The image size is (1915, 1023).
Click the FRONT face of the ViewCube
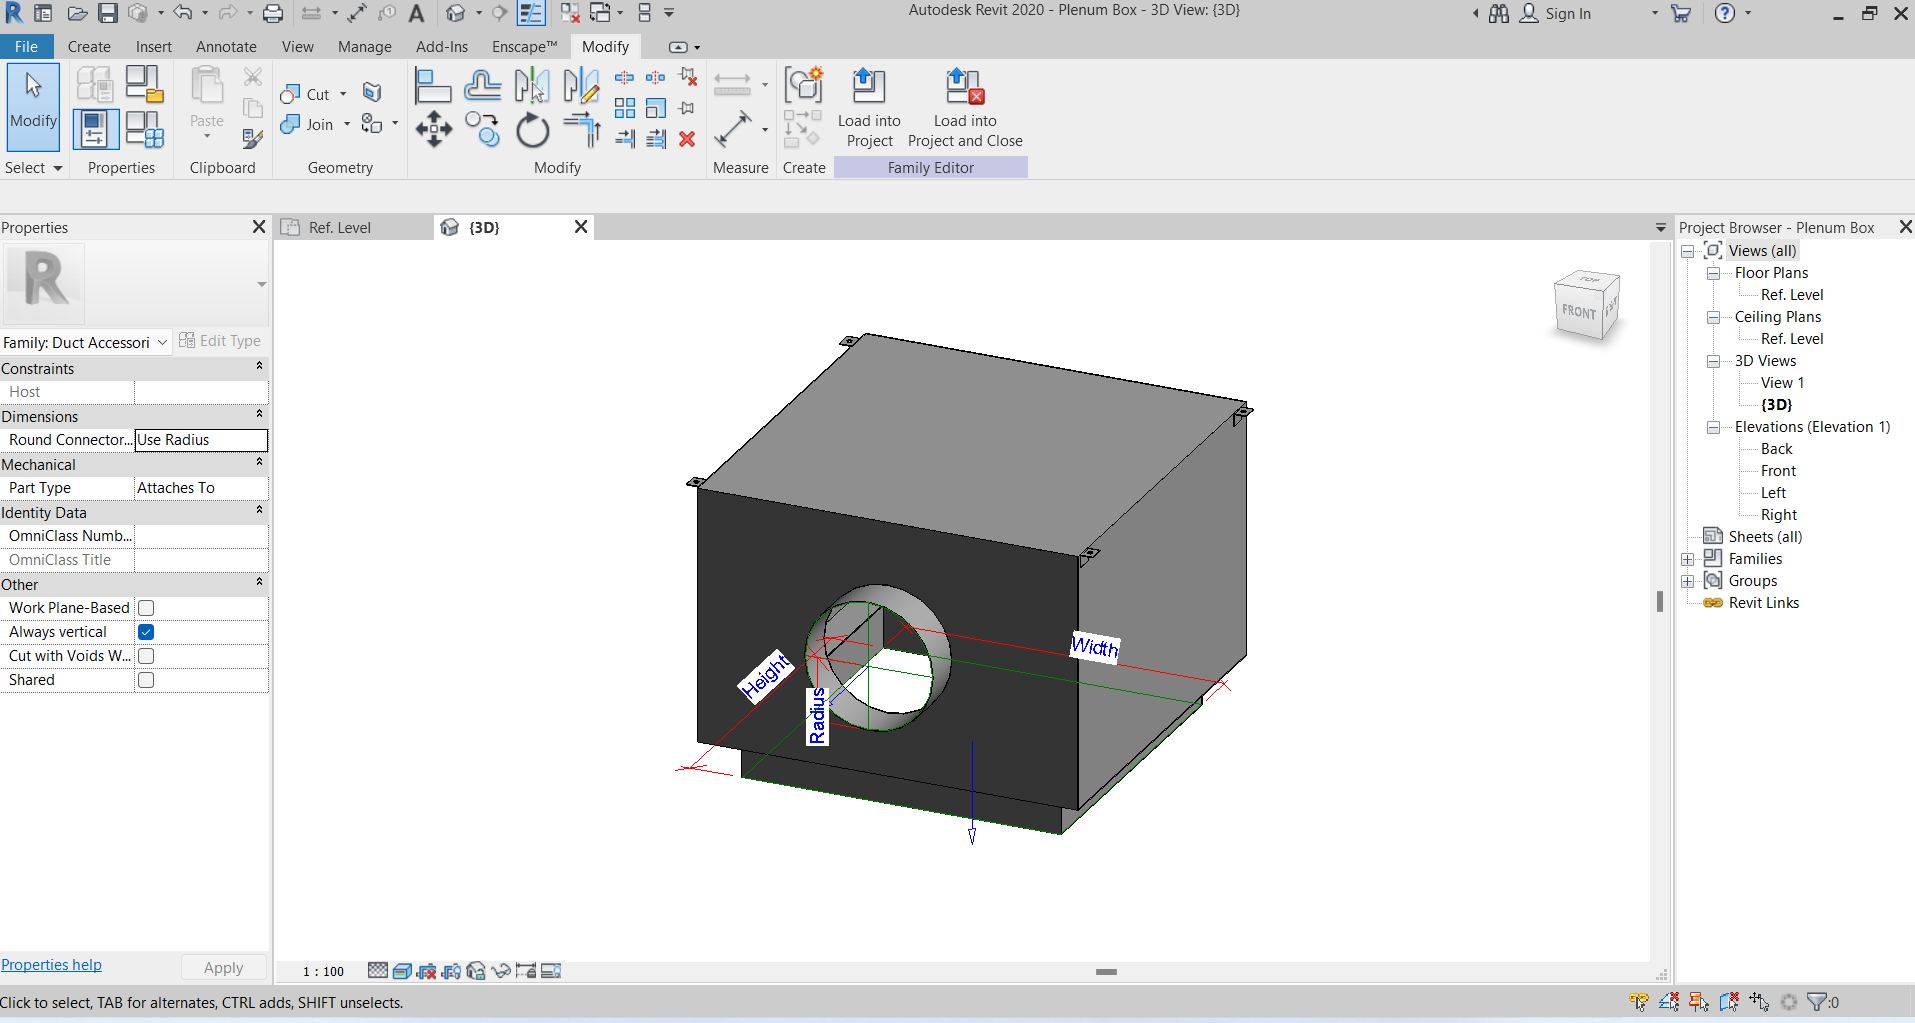click(1580, 312)
